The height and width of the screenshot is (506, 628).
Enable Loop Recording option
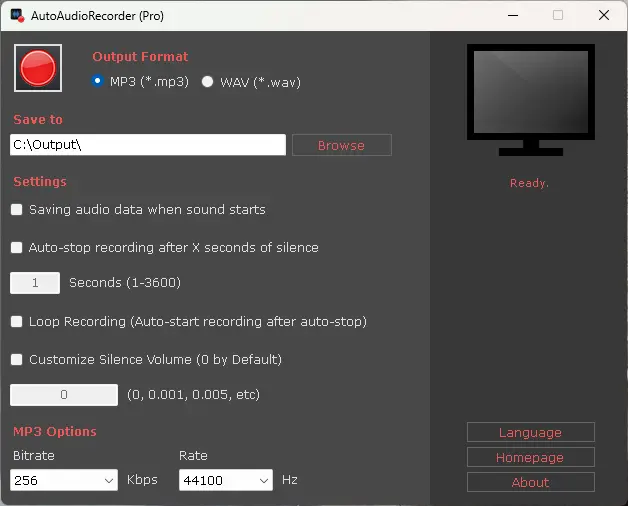(x=17, y=322)
